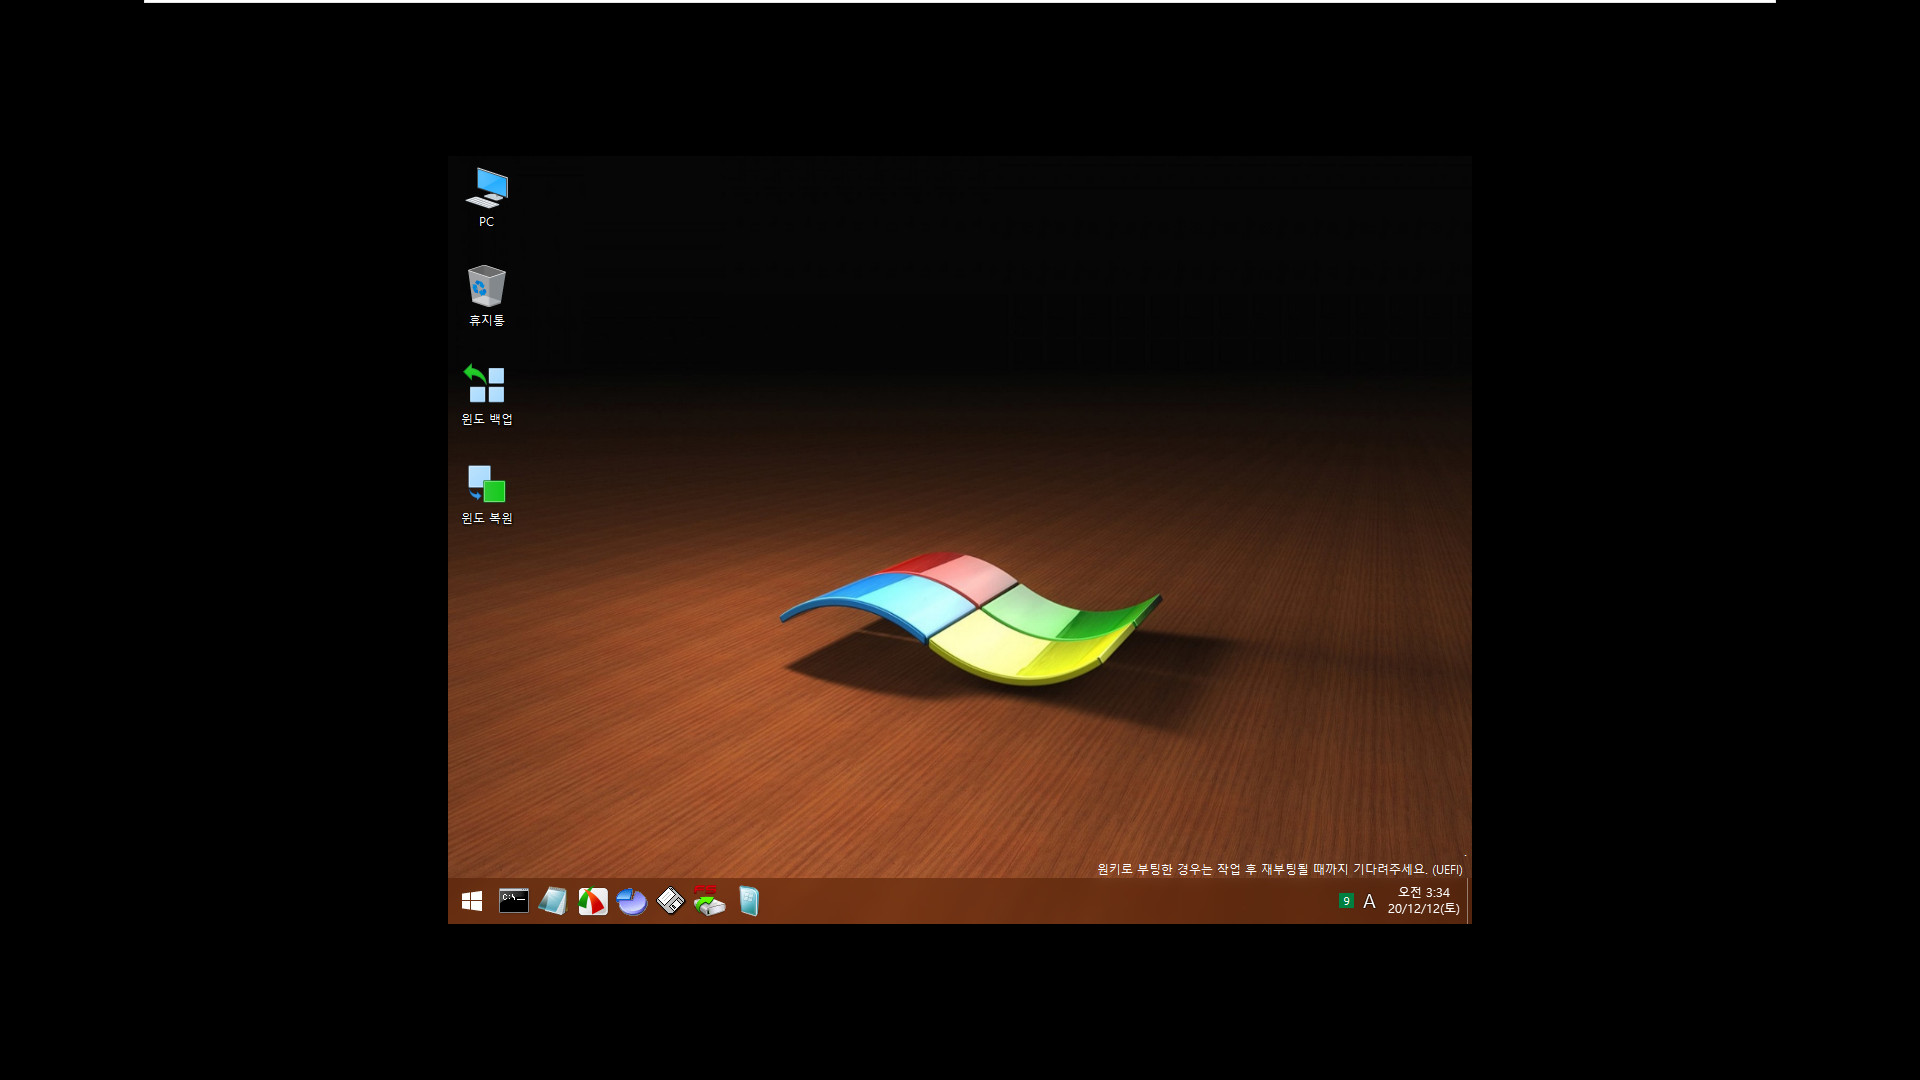Open the PC desktop icon
This screenshot has width=1920, height=1080.
click(x=486, y=197)
